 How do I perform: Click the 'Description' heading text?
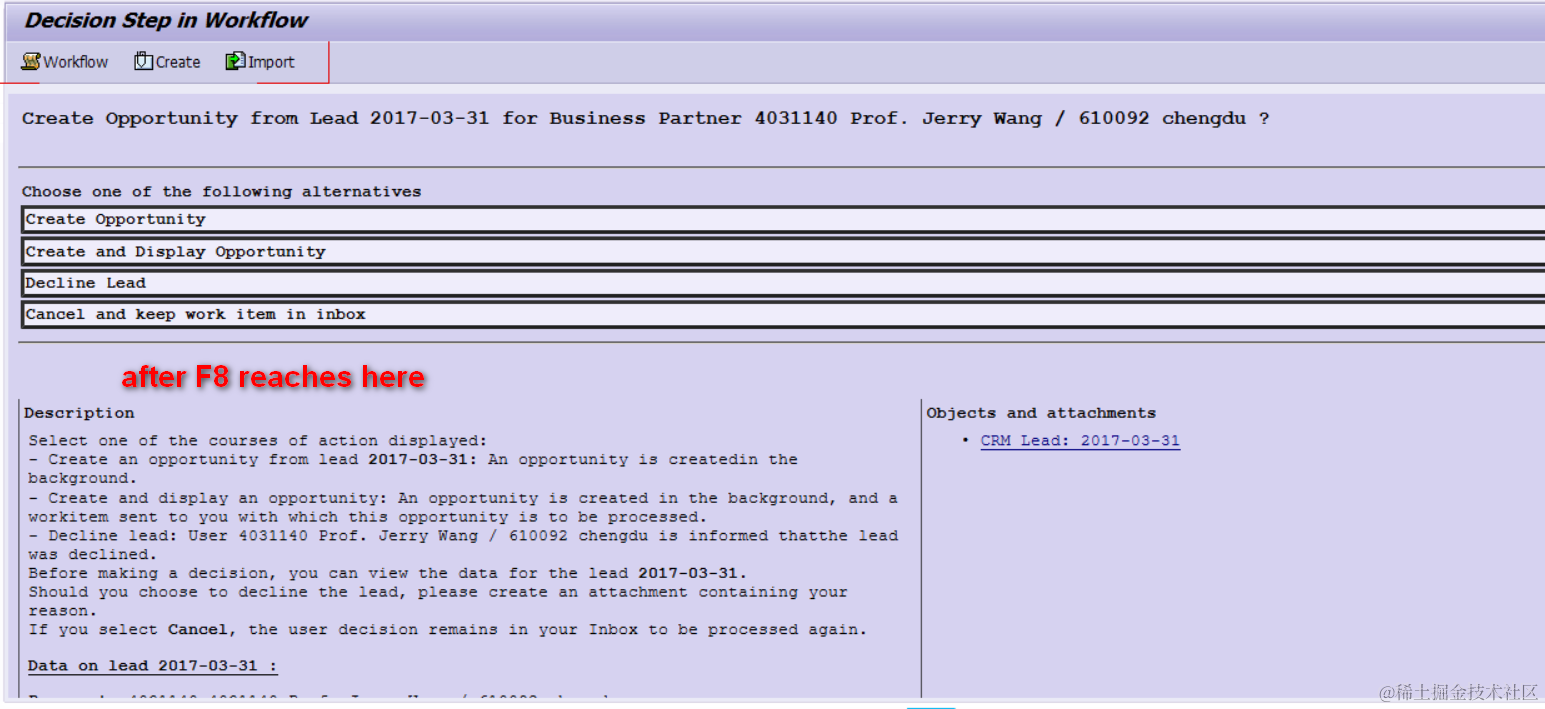79,413
